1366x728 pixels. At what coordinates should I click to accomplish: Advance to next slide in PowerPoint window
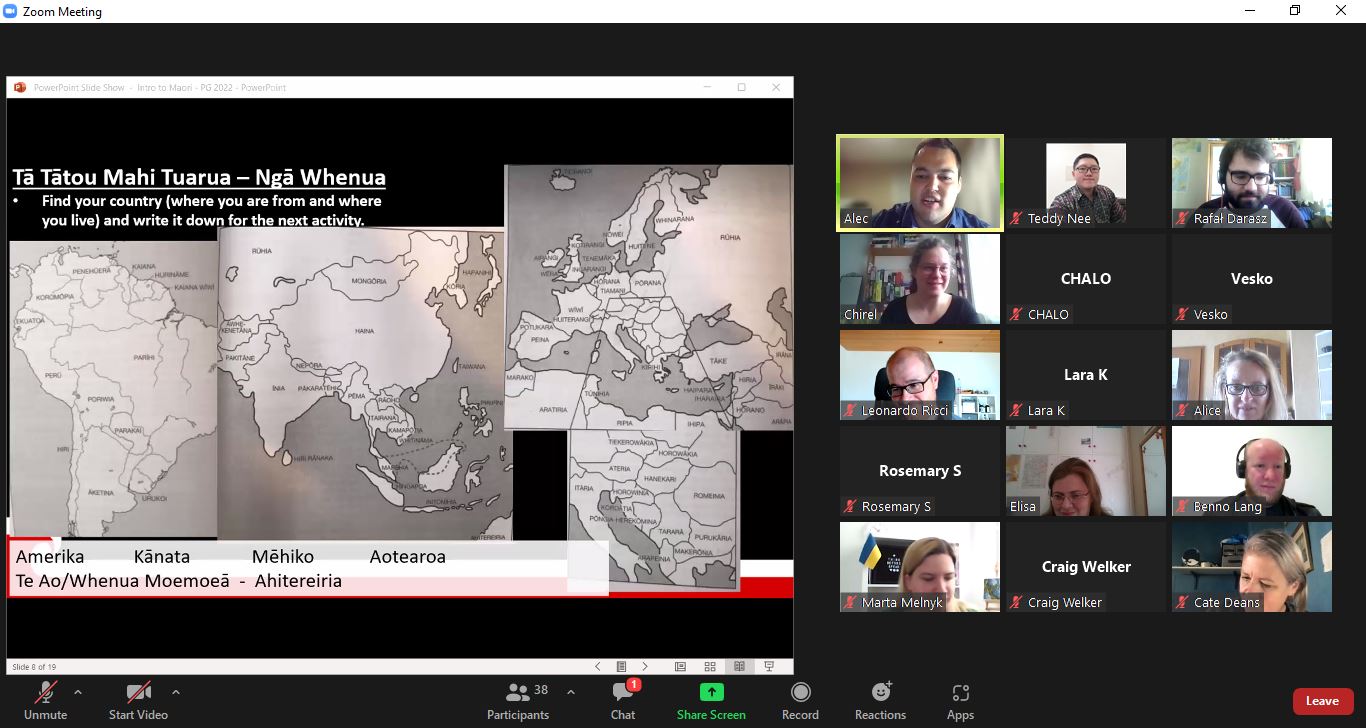645,666
